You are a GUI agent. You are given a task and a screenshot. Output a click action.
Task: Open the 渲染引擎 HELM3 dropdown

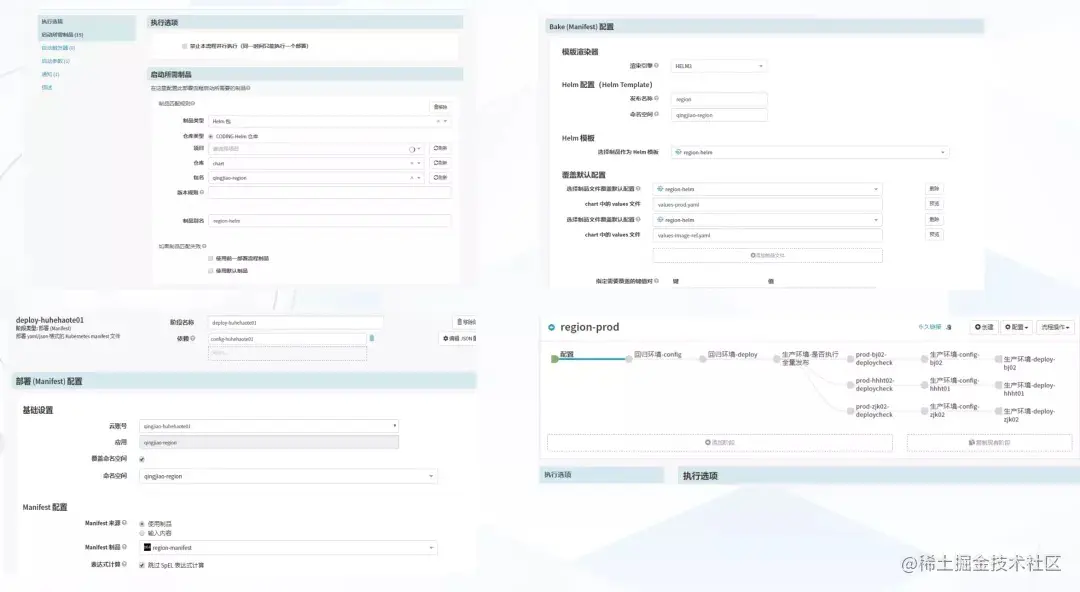(718, 66)
